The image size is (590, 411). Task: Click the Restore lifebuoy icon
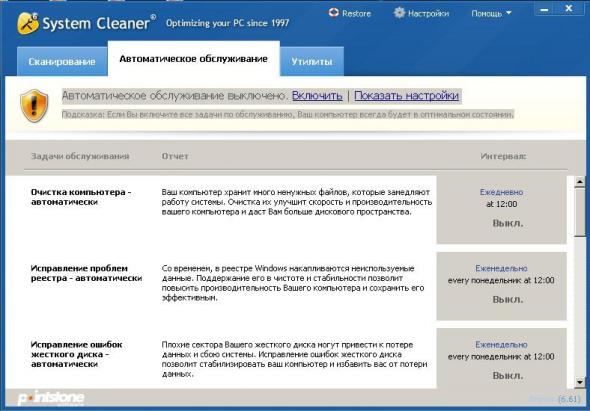point(334,13)
